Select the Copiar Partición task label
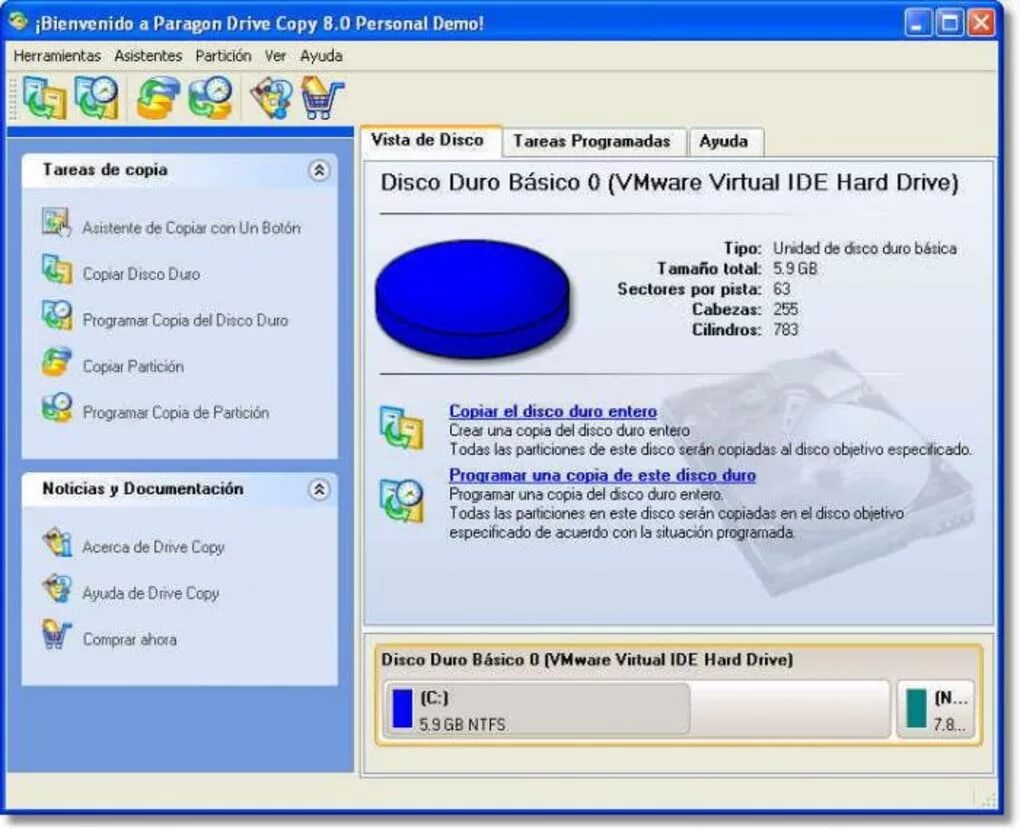This screenshot has height=831, width=1020. pos(133,366)
